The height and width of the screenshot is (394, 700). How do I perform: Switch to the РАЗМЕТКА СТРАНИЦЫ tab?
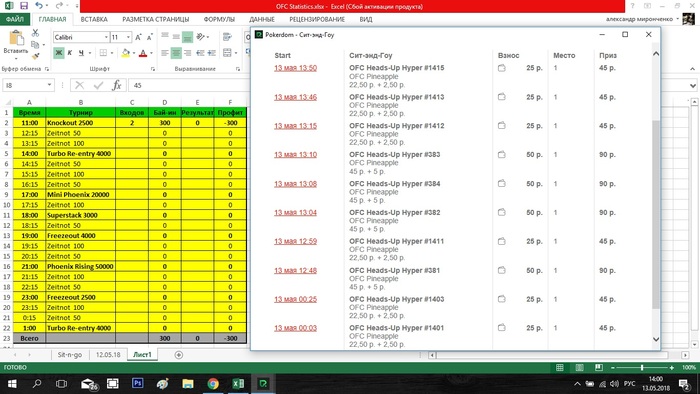(155, 19)
